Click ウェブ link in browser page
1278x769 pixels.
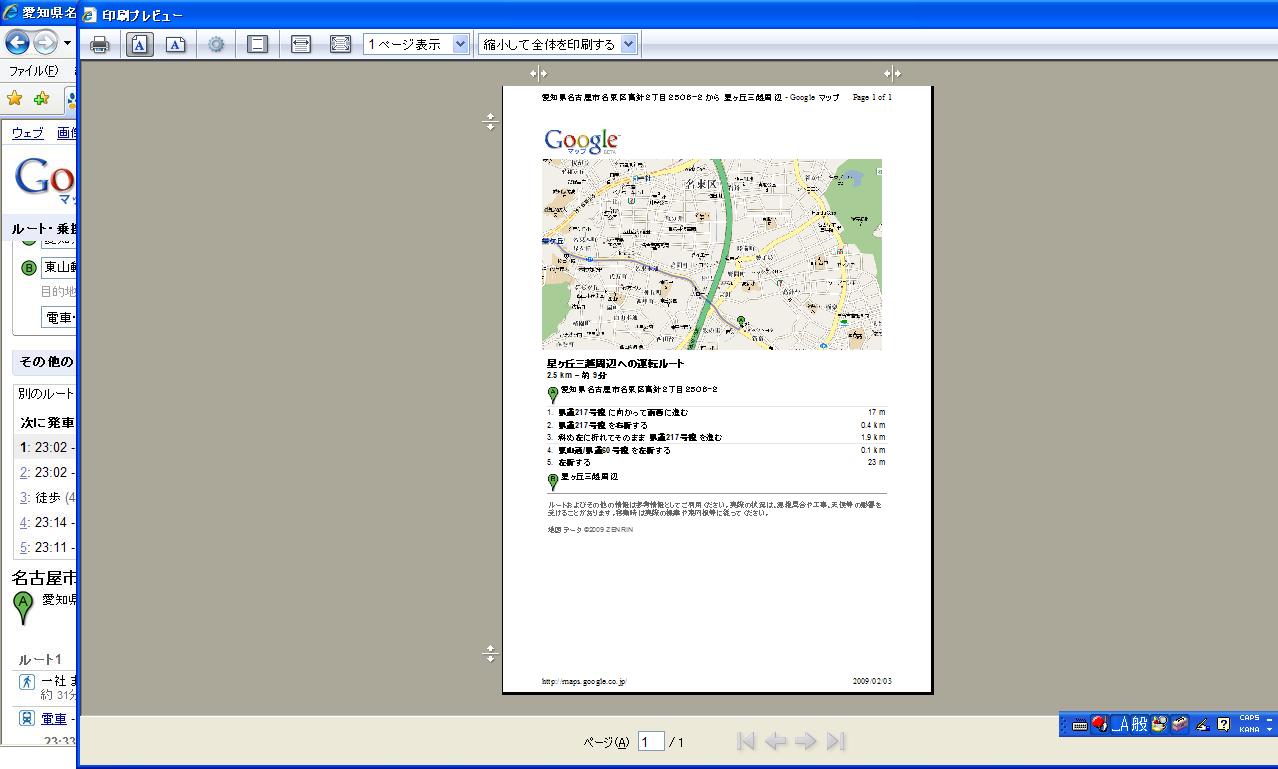pos(27,133)
